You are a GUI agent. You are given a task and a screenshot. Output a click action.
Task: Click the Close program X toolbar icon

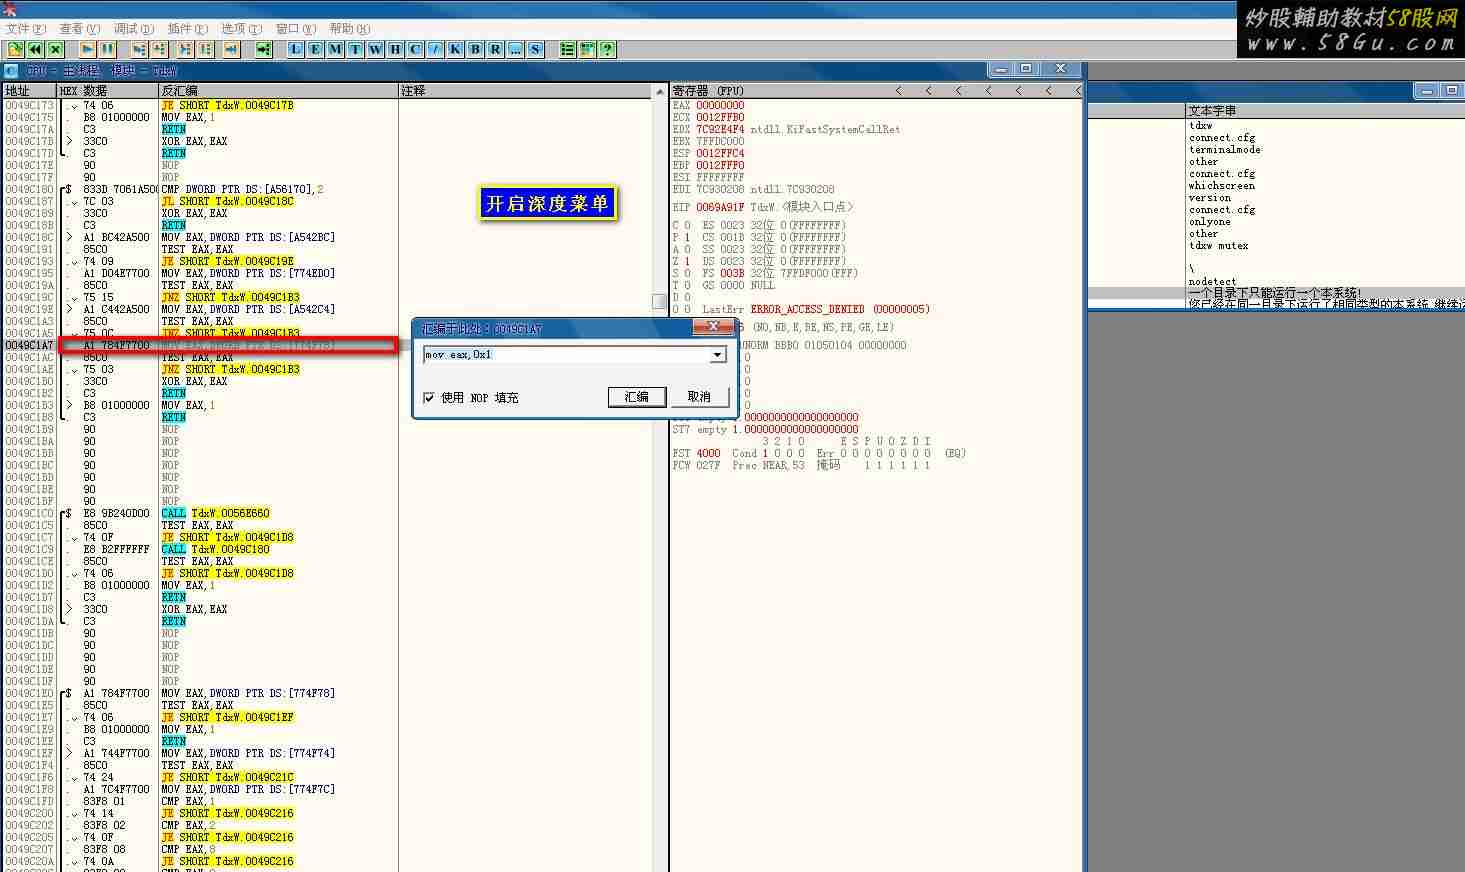point(55,49)
